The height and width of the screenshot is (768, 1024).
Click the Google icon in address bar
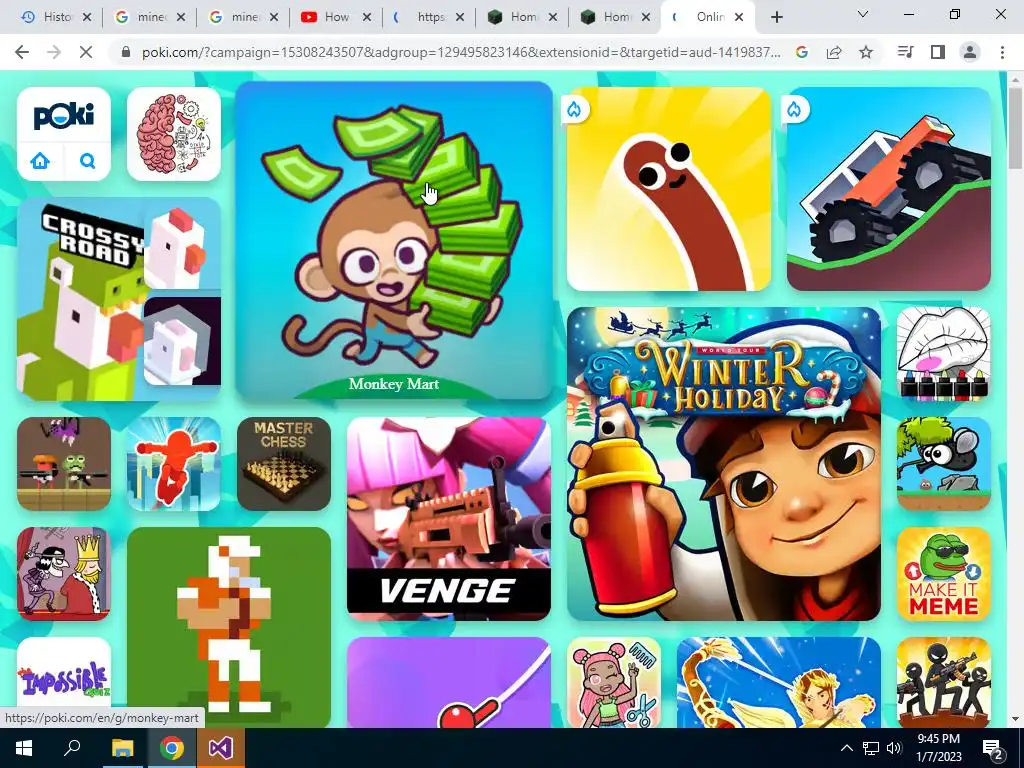tap(802, 52)
